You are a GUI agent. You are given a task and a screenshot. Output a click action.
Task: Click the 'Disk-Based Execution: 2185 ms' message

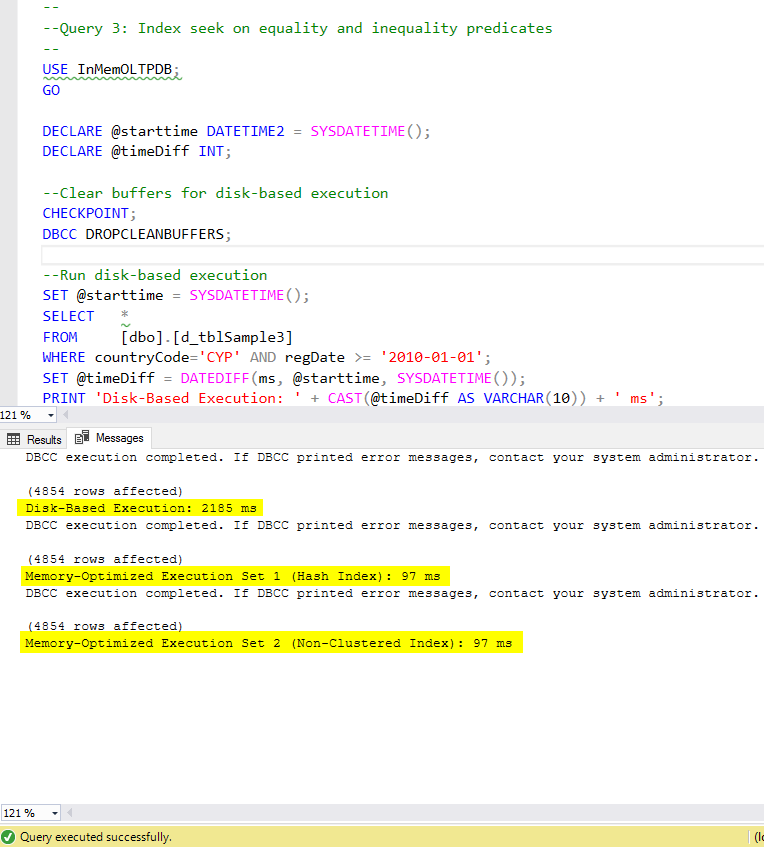tap(140, 508)
